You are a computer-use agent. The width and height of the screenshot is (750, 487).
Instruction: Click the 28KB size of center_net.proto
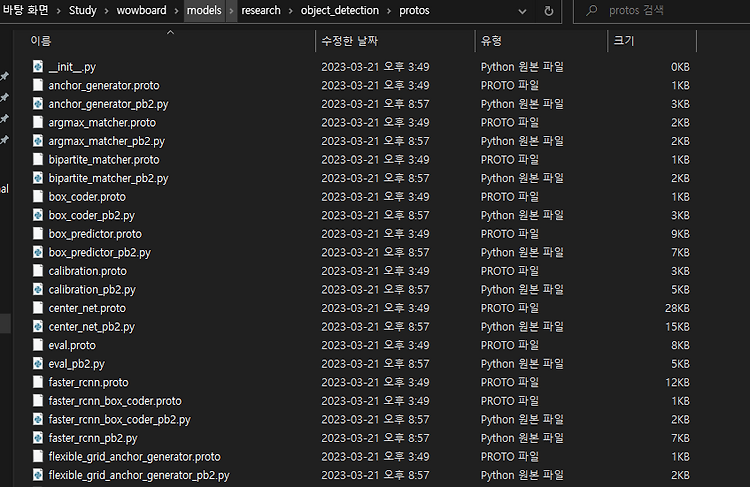677,308
